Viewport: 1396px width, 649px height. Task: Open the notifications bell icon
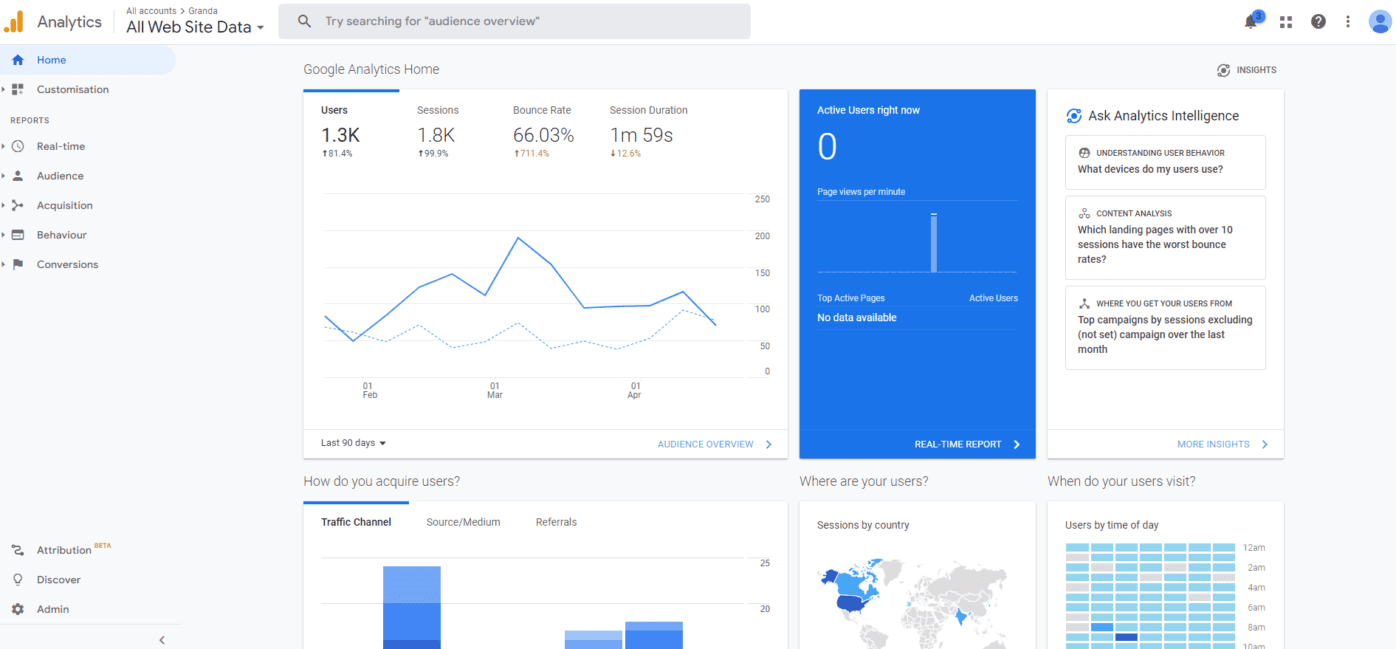[x=1251, y=22]
